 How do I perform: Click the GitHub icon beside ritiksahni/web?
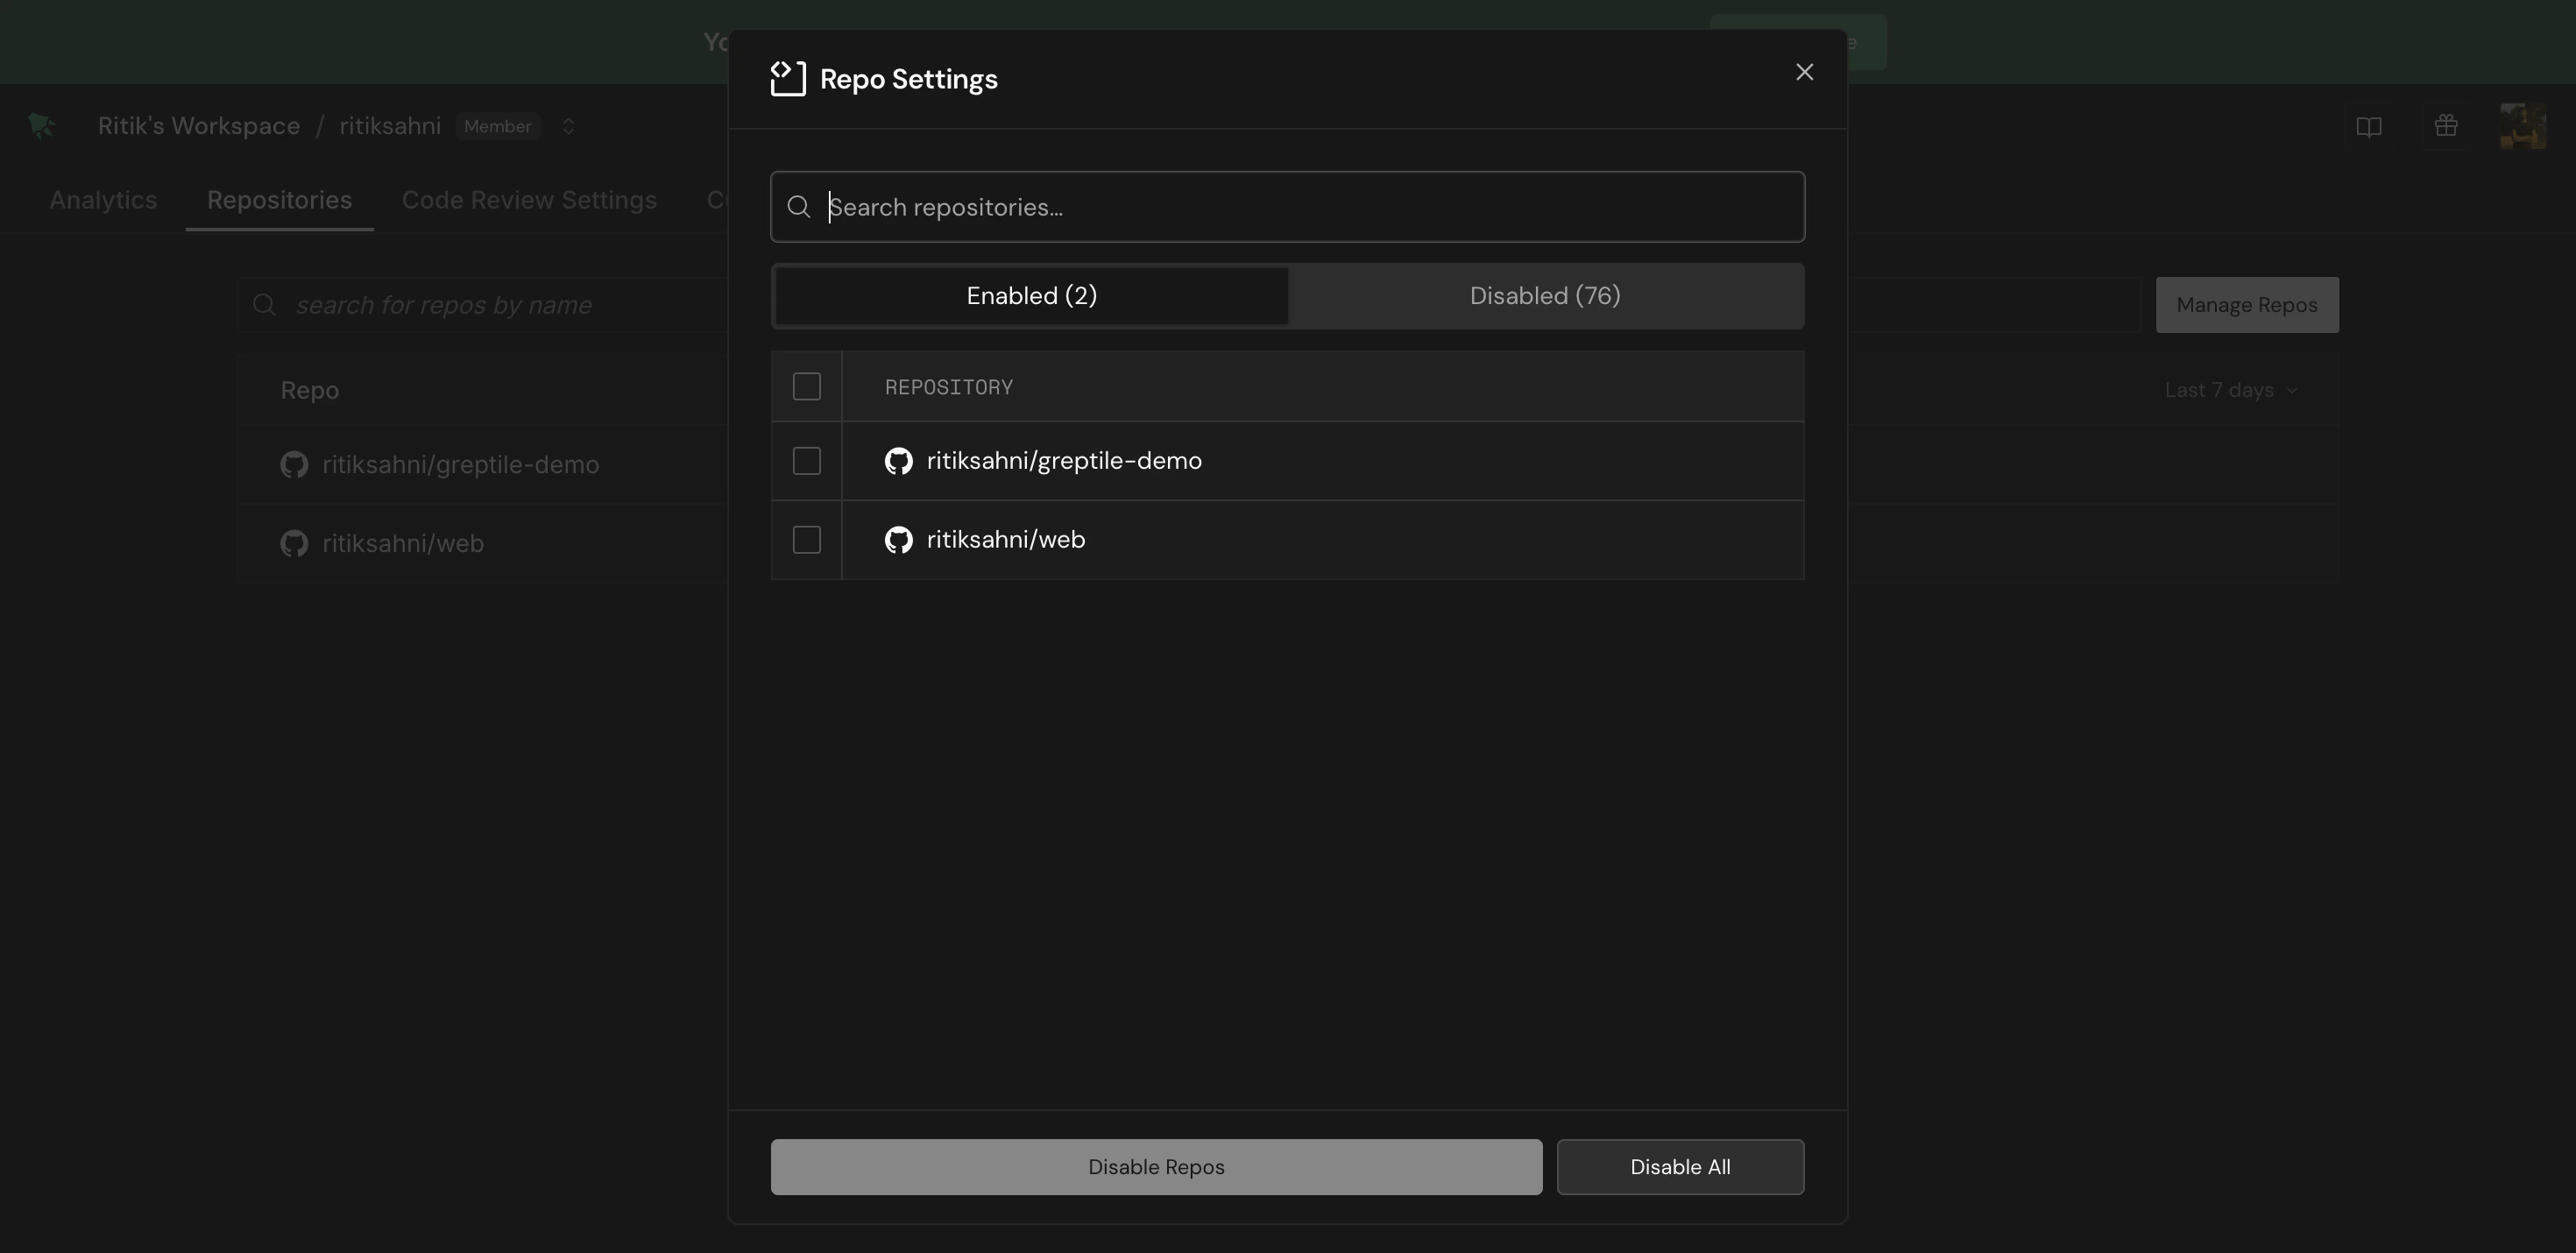(x=897, y=539)
